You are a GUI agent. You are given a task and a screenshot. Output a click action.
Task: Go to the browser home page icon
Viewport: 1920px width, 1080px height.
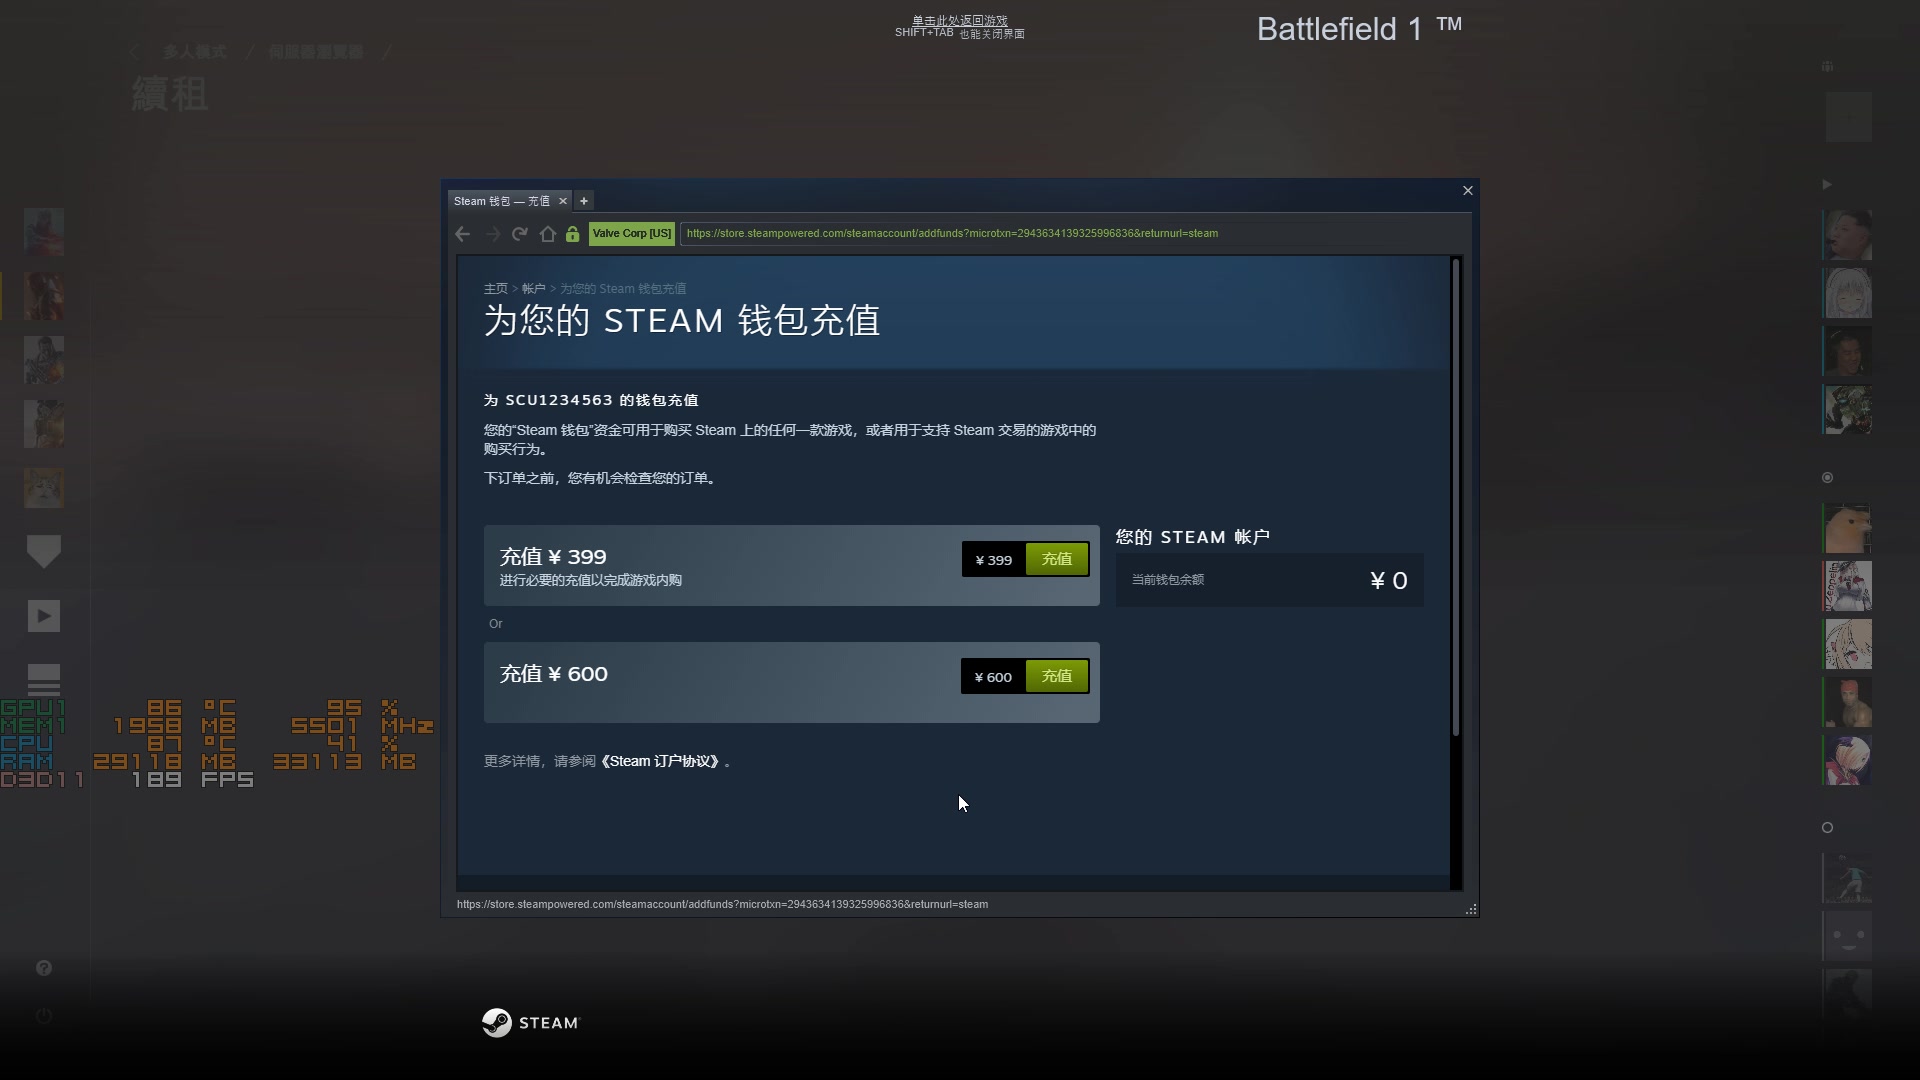pyautogui.click(x=547, y=234)
